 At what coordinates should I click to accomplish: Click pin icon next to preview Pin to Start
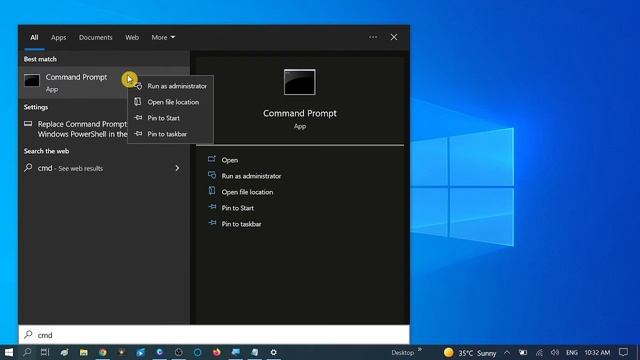point(212,207)
